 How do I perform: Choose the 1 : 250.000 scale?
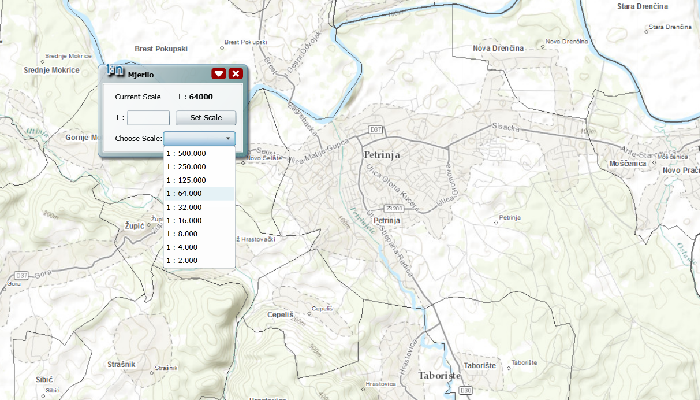pyautogui.click(x=186, y=166)
